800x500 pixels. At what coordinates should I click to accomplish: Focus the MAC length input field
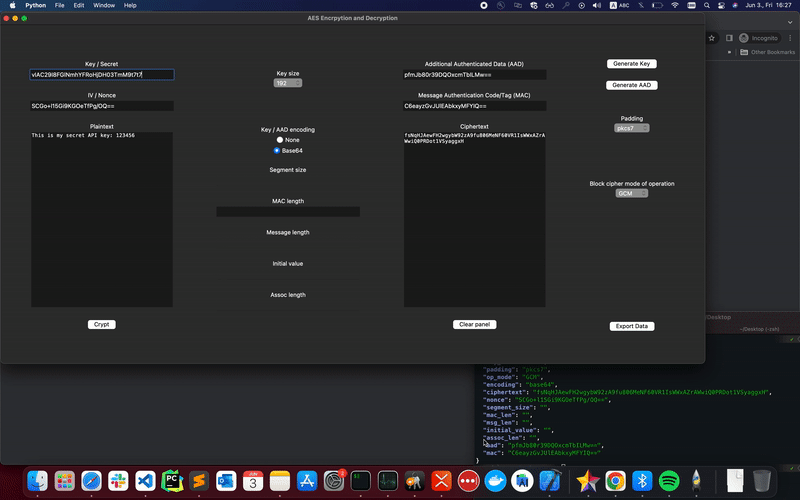(x=288, y=212)
